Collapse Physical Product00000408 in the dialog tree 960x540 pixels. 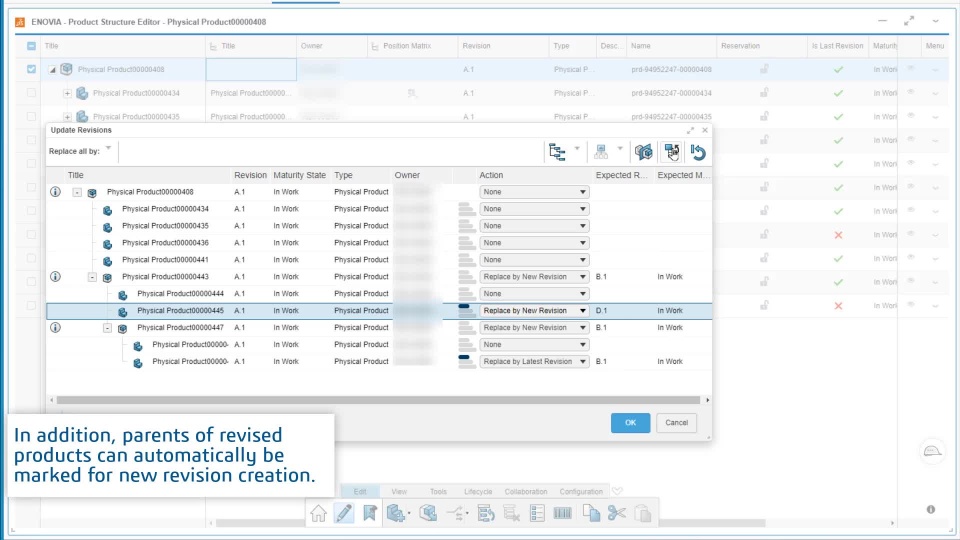coord(77,192)
